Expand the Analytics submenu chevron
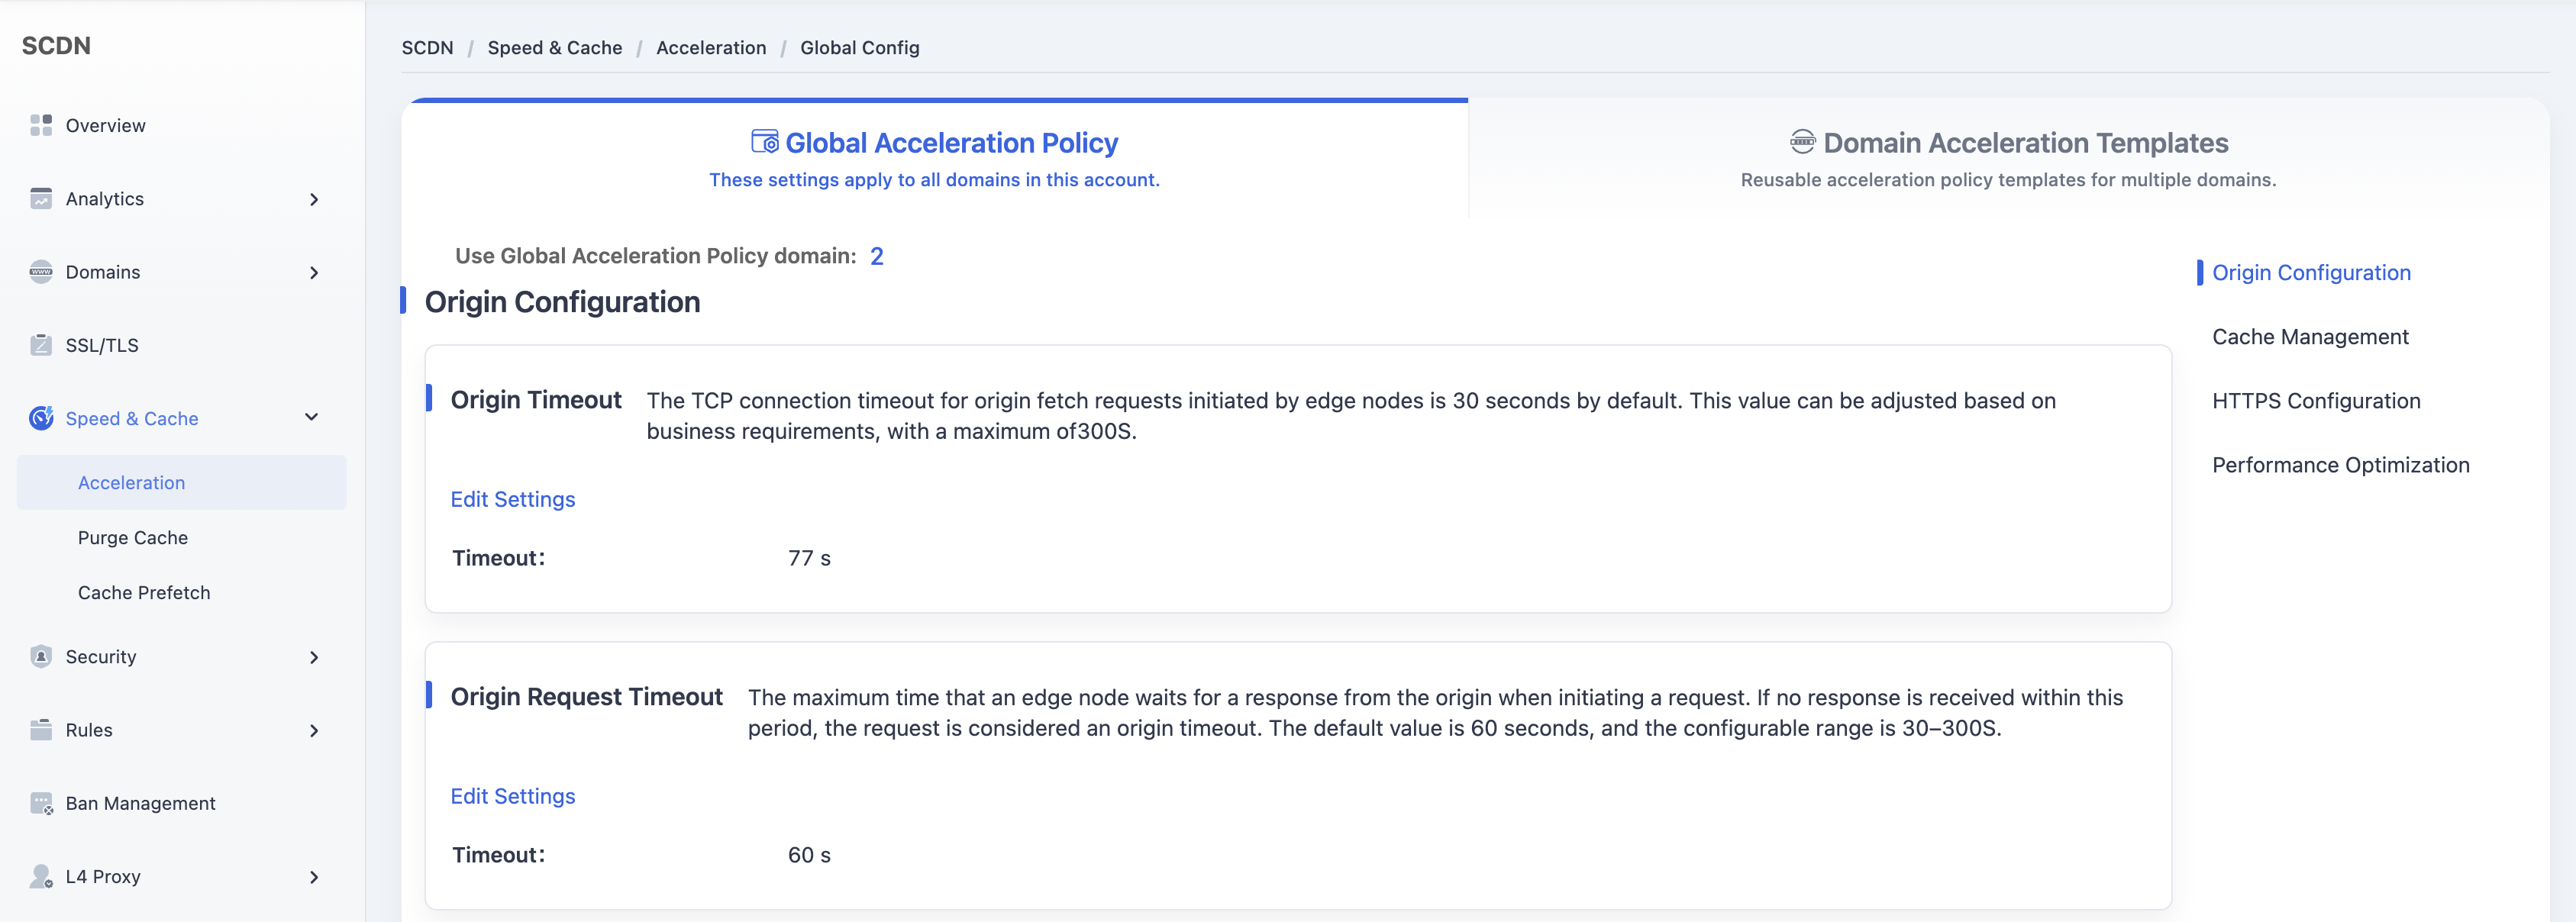 (314, 199)
